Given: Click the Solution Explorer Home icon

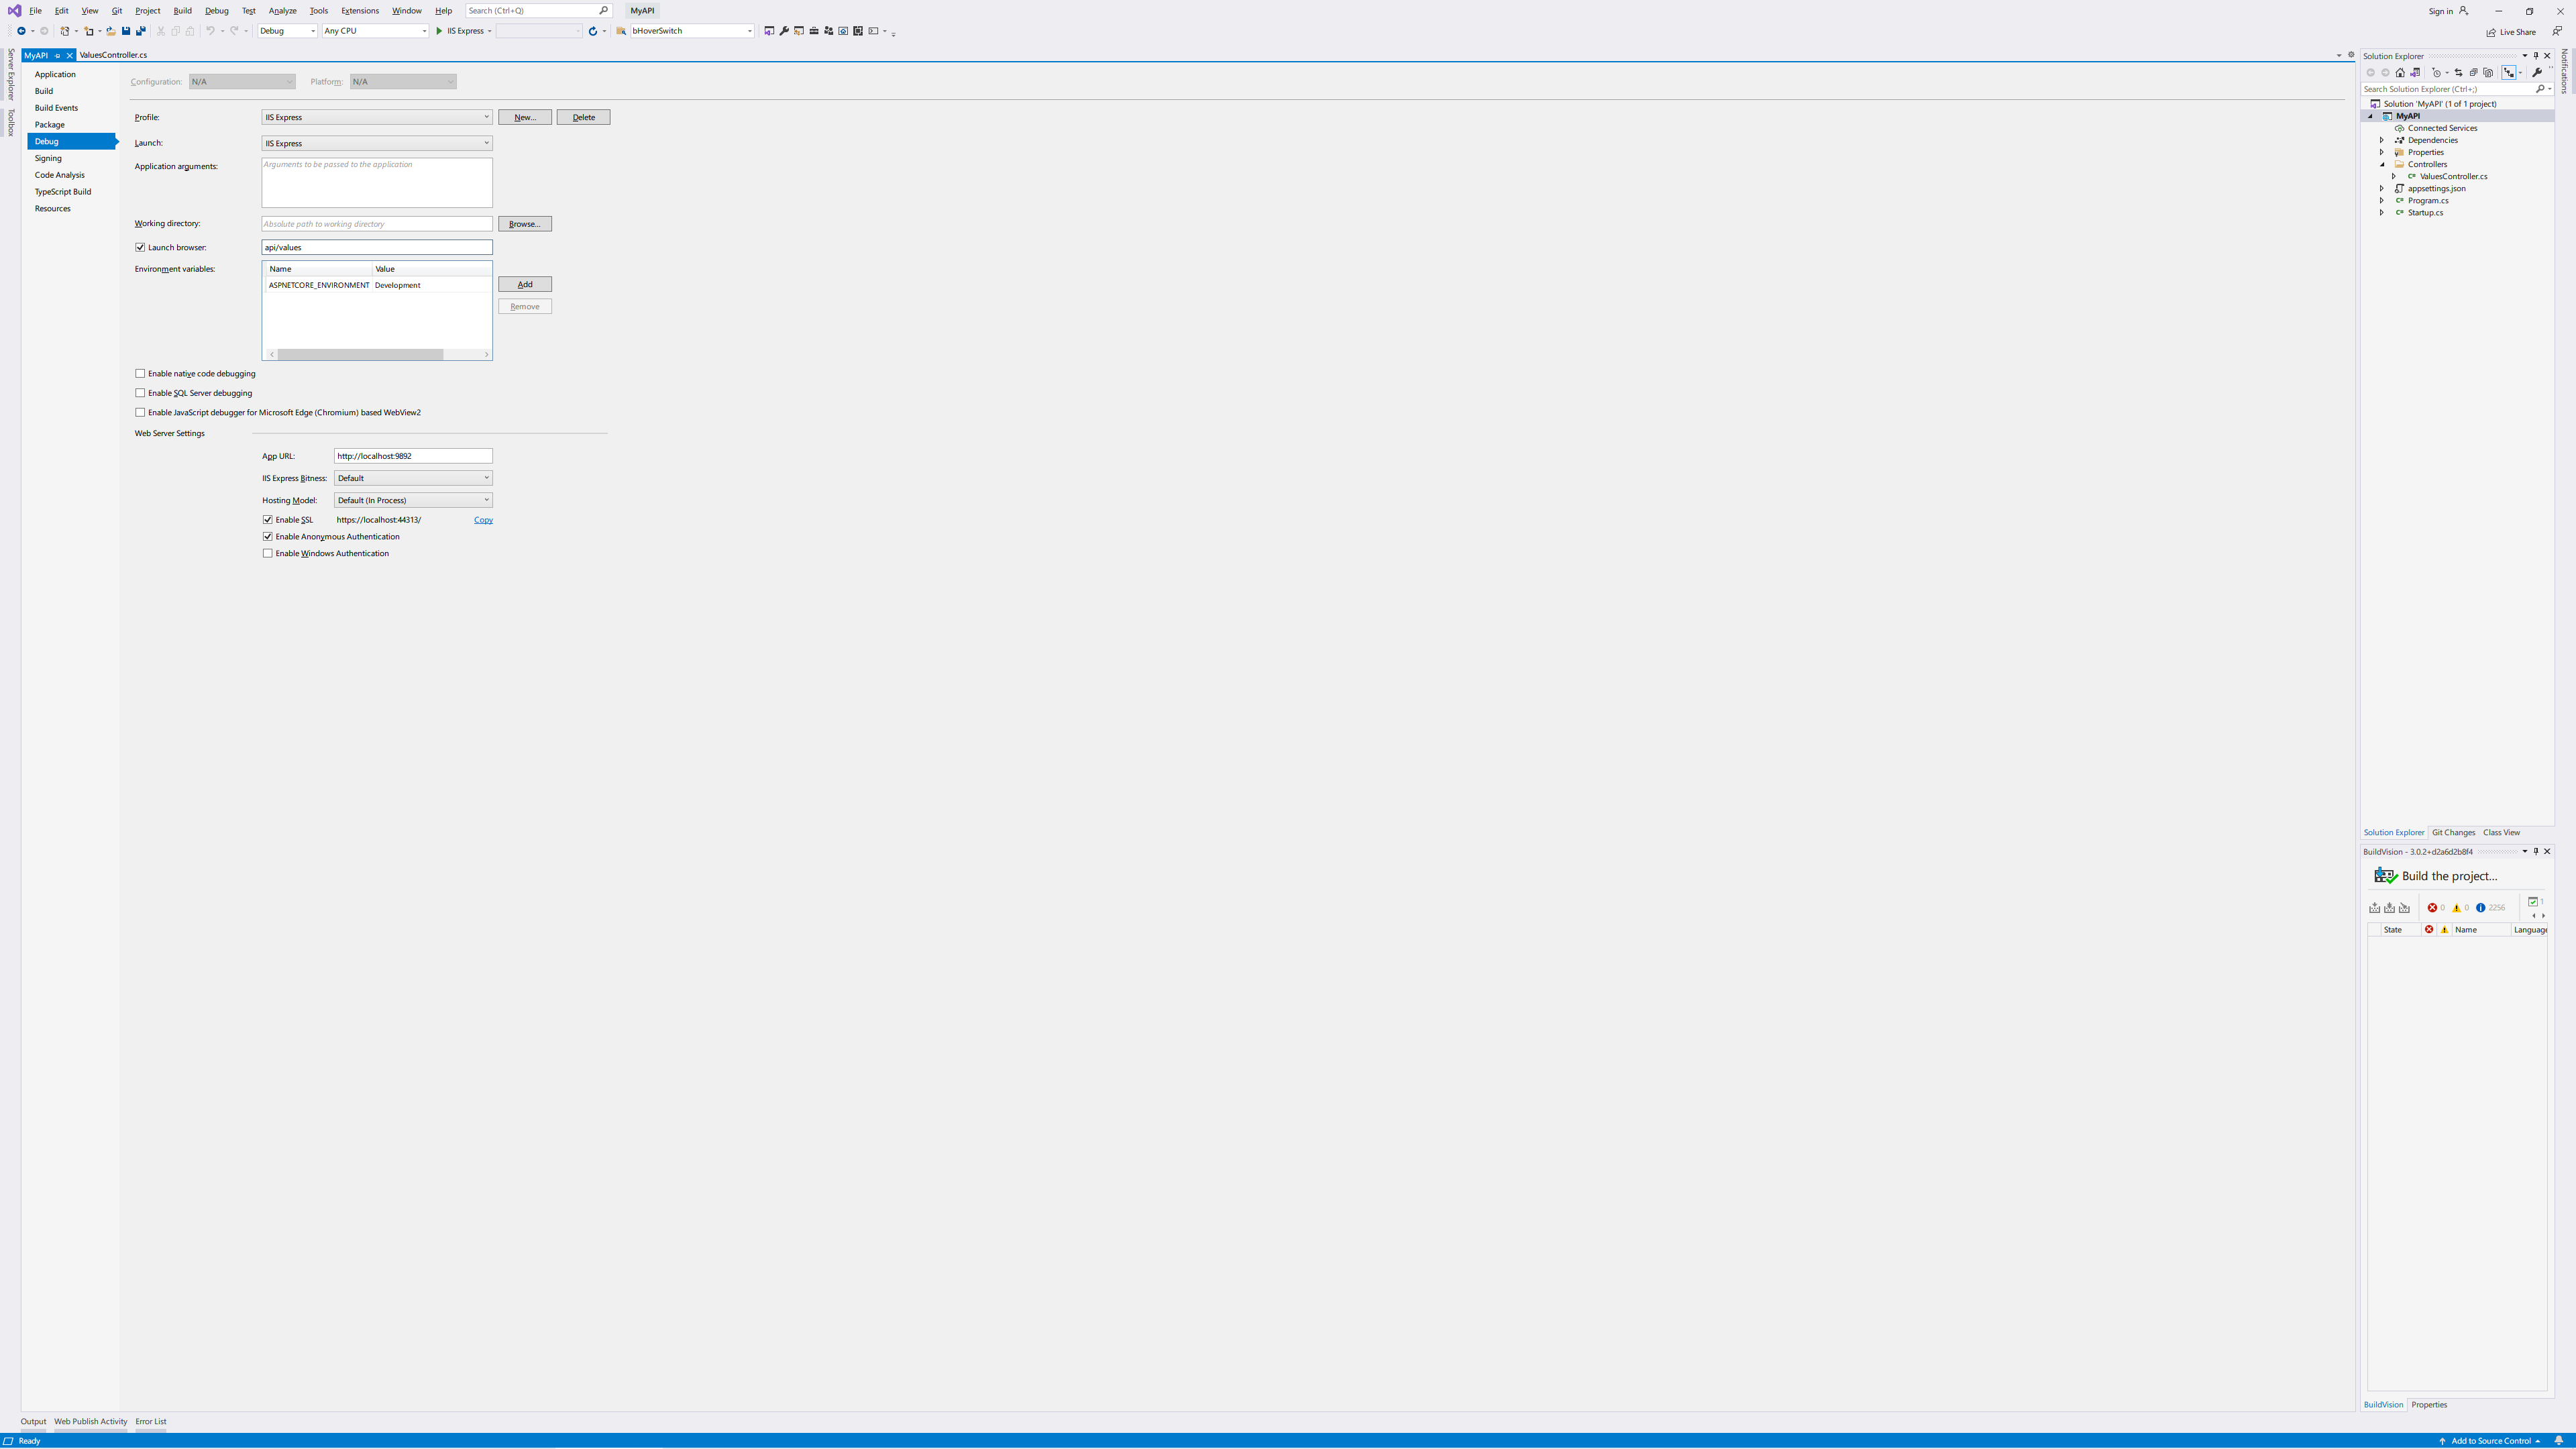Looking at the screenshot, I should tap(2400, 72).
